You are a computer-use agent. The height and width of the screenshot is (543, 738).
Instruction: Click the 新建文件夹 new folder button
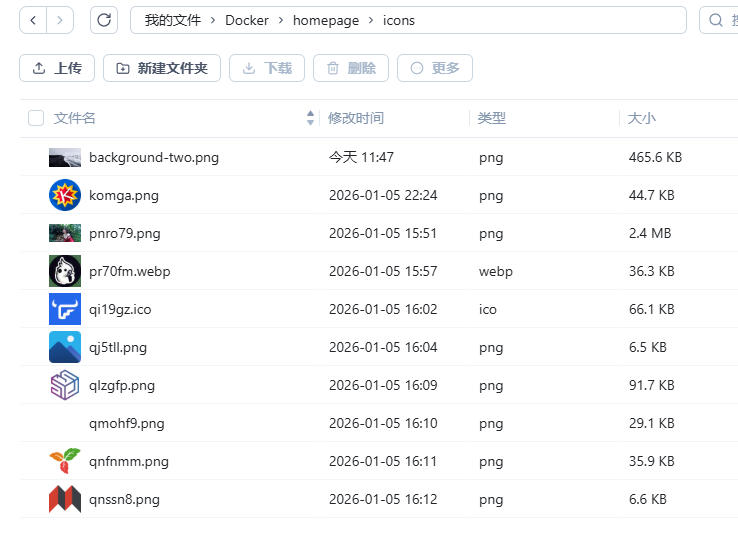(x=162, y=68)
